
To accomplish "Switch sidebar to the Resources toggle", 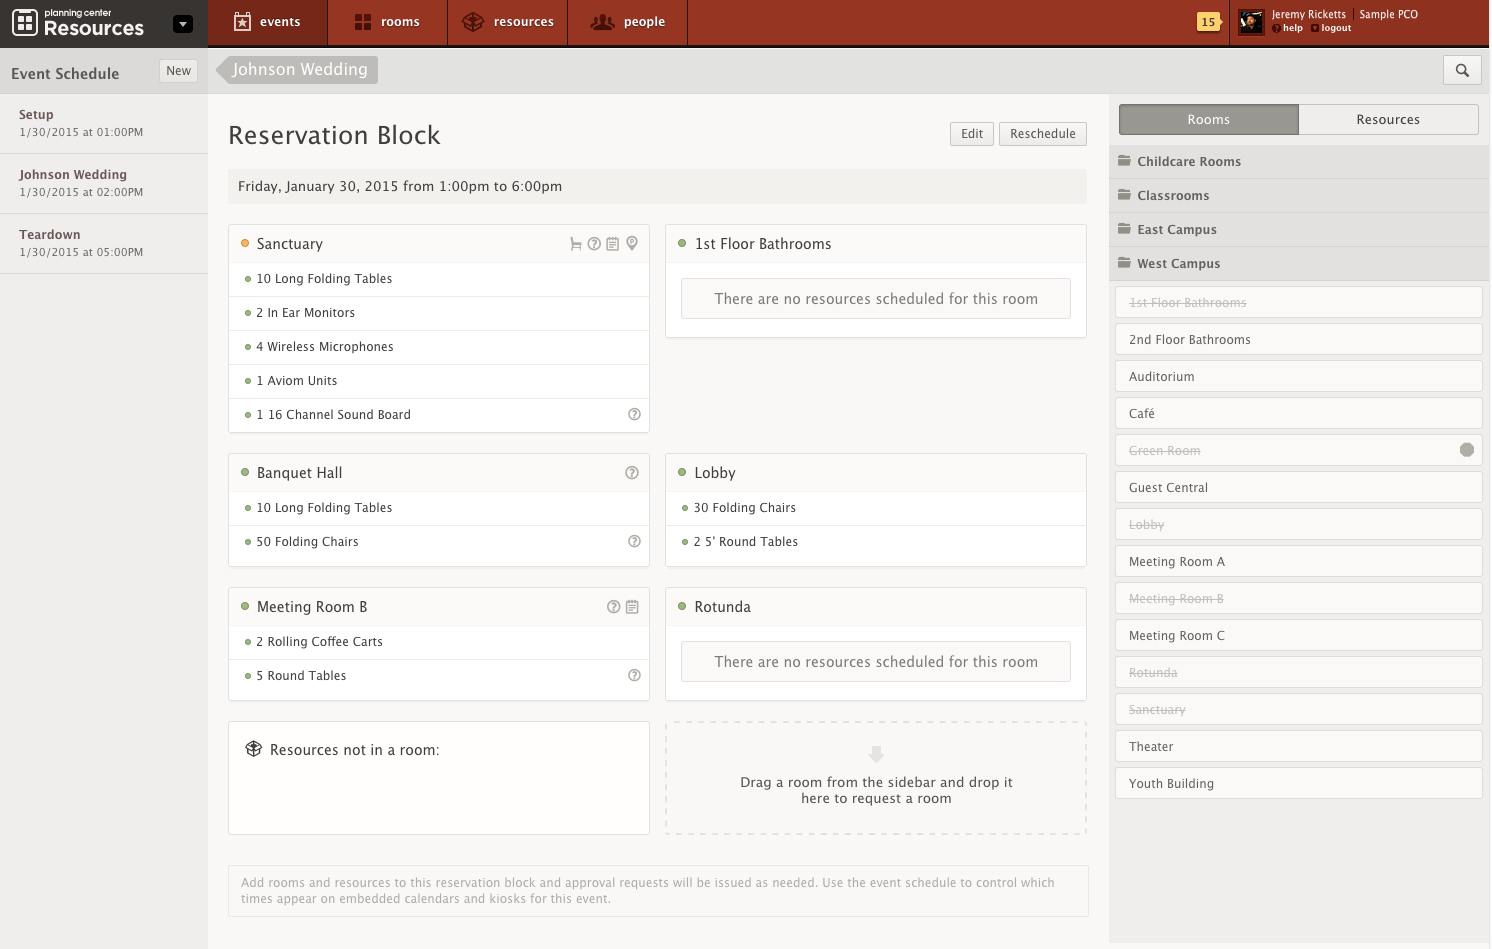I will coord(1387,119).
